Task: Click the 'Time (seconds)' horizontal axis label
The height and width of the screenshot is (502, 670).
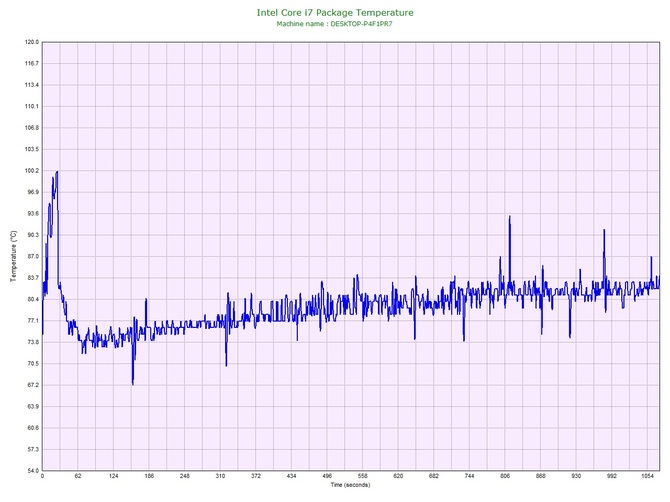Action: [x=350, y=485]
